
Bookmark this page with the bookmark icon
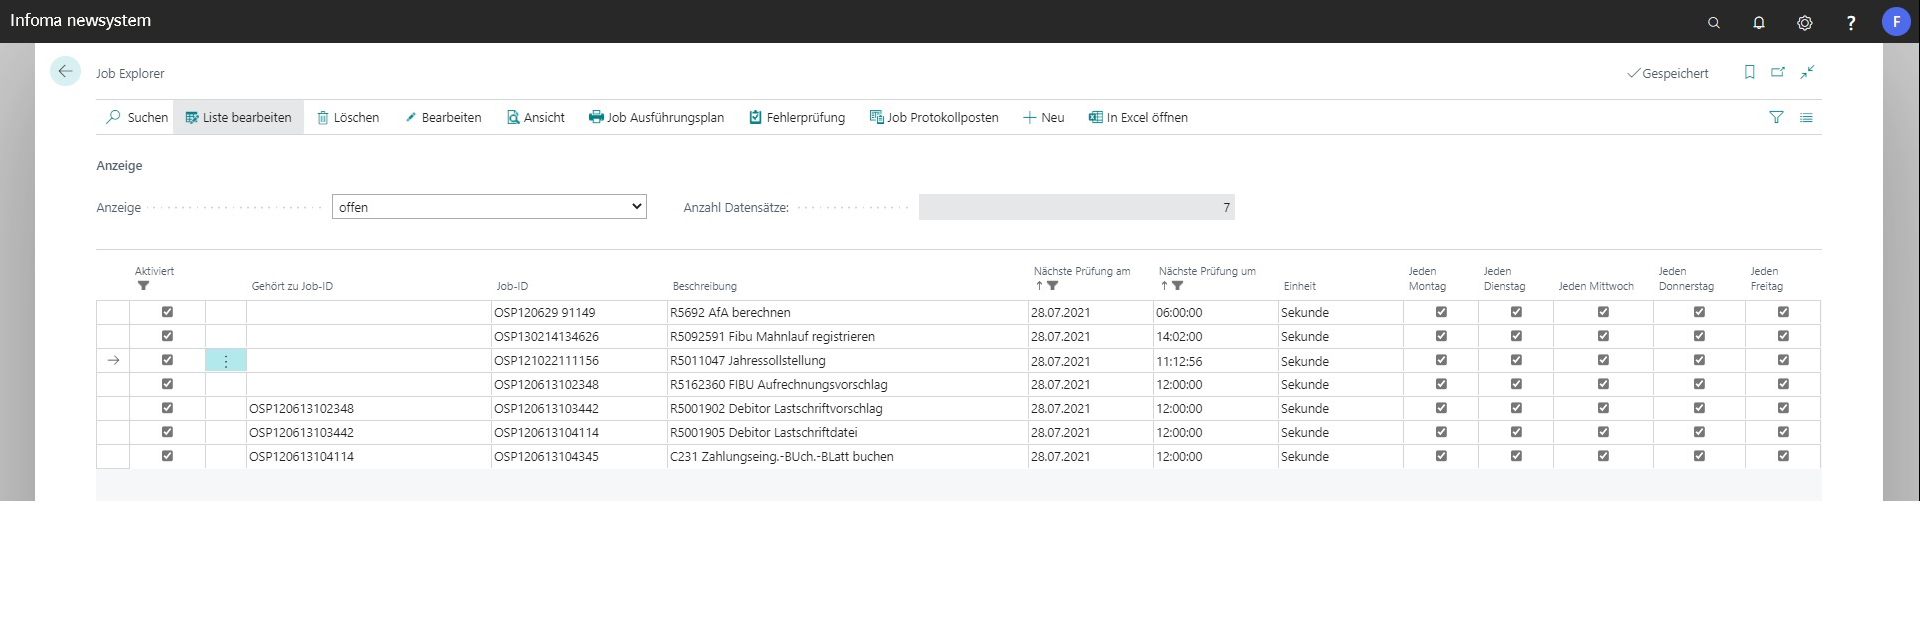pos(1749,72)
